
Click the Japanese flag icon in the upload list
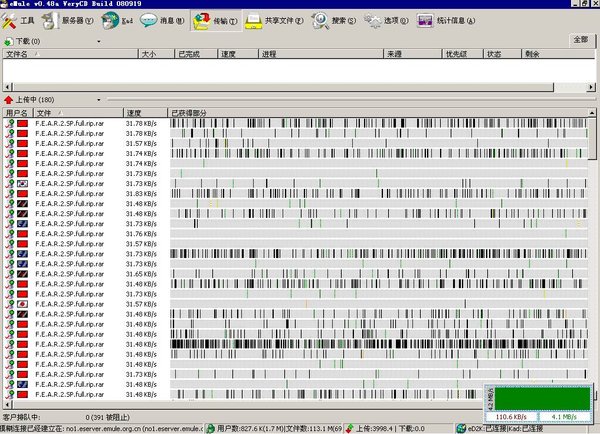pos(22,304)
